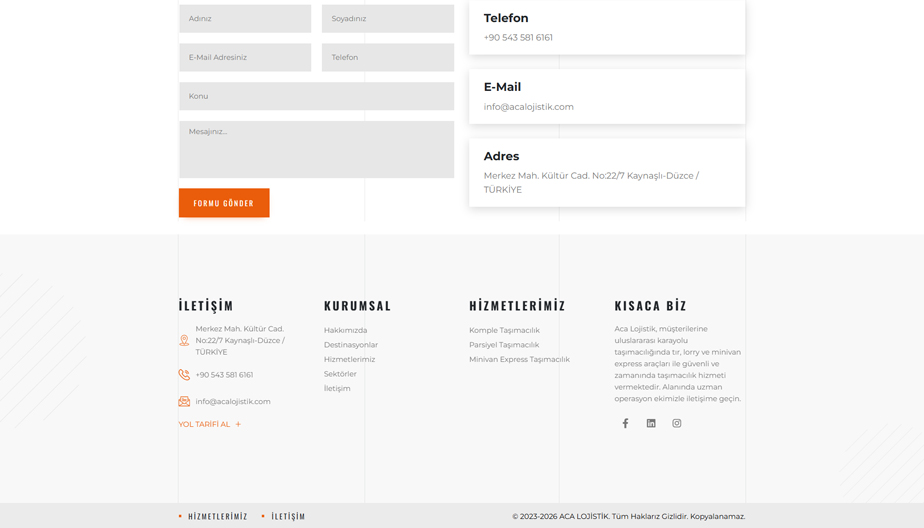Select Hizmetlerimiz in bottom bar menu
Viewport: 924px width, 528px height.
217,516
